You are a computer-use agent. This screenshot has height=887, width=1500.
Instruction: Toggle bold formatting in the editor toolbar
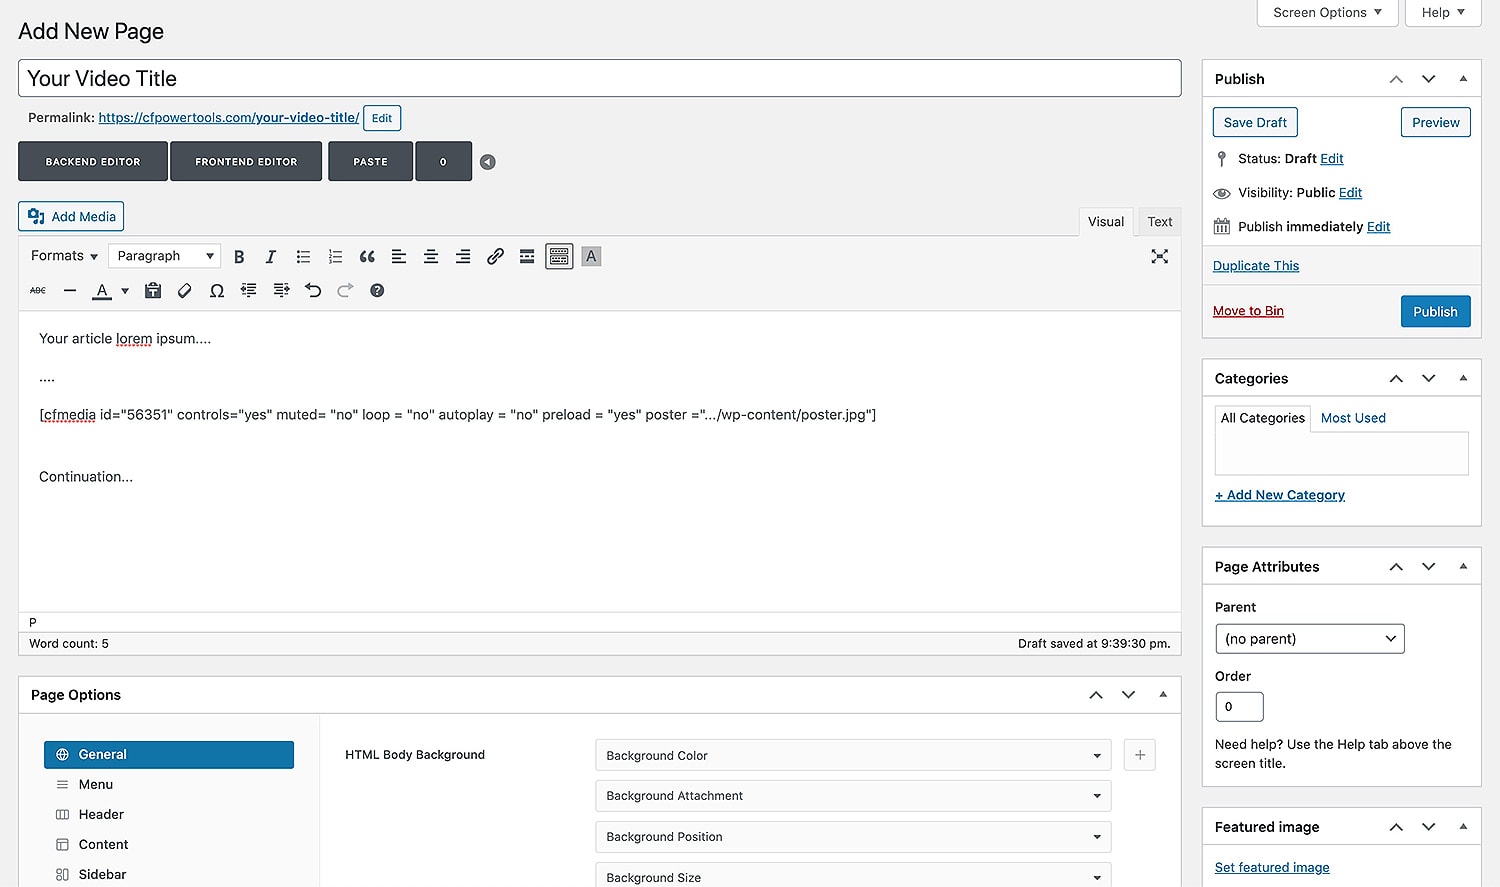[239, 257]
